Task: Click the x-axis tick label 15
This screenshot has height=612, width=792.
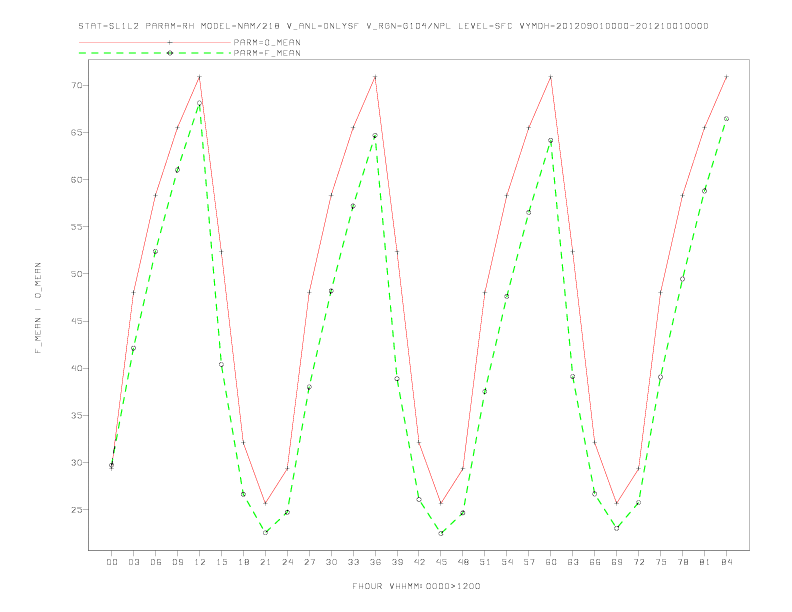Action: point(221,562)
